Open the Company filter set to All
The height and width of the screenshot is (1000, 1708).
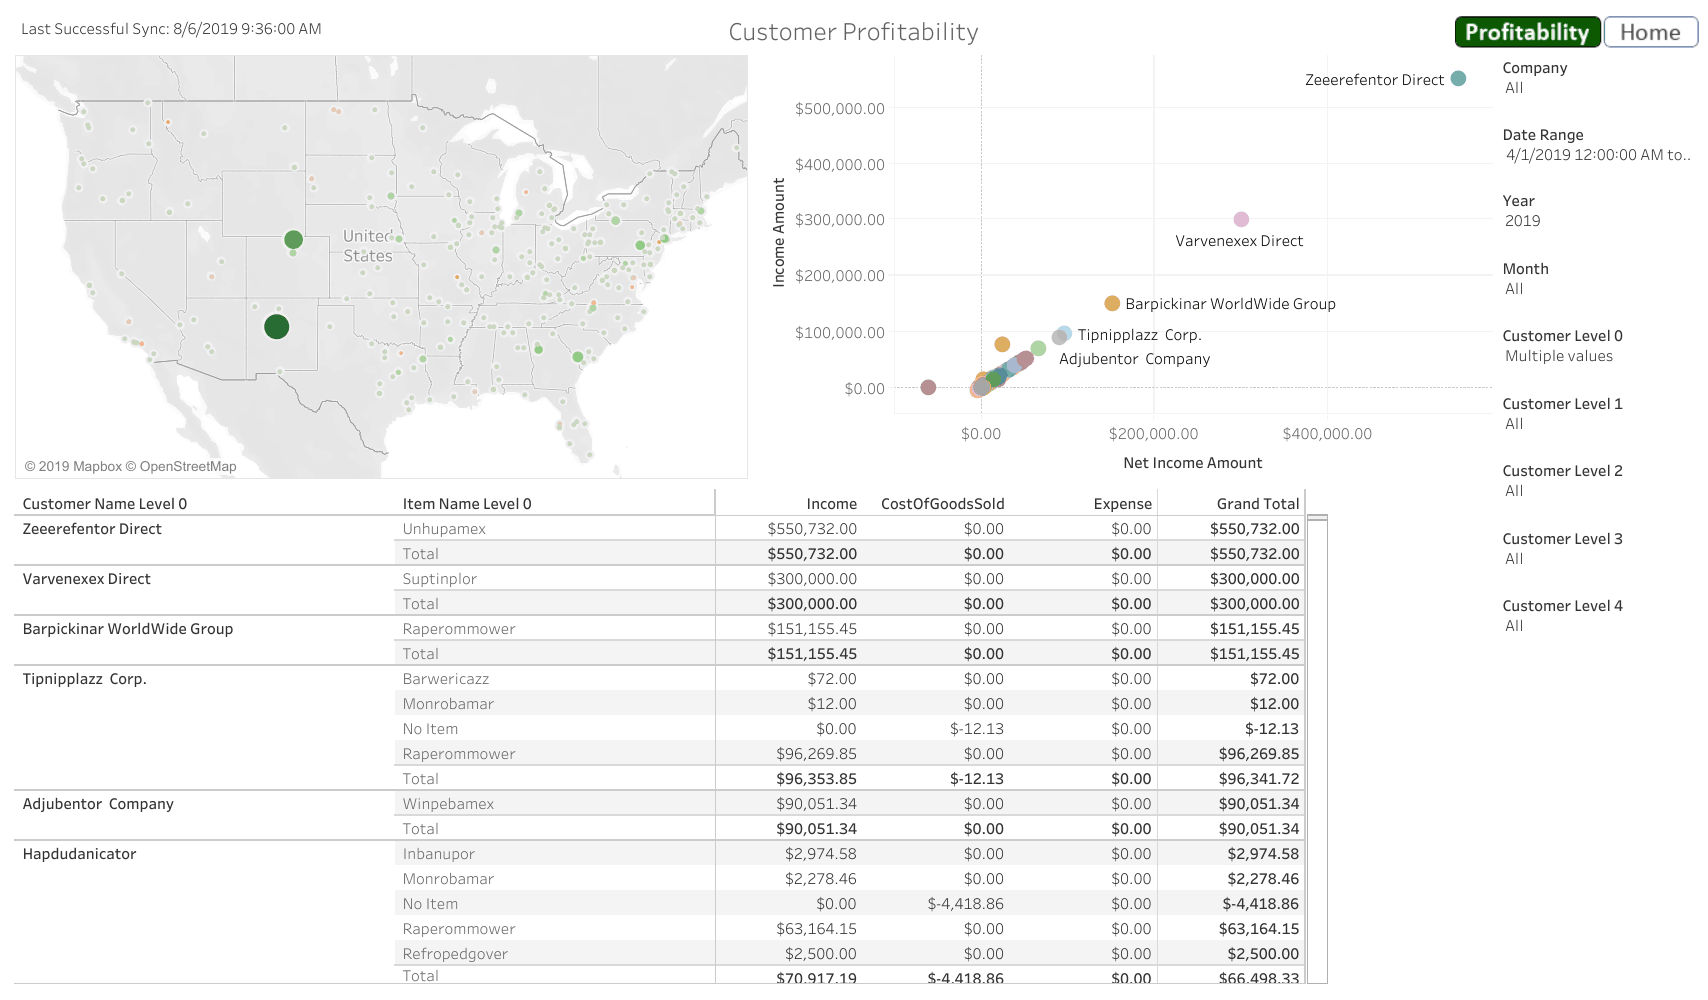(1514, 88)
